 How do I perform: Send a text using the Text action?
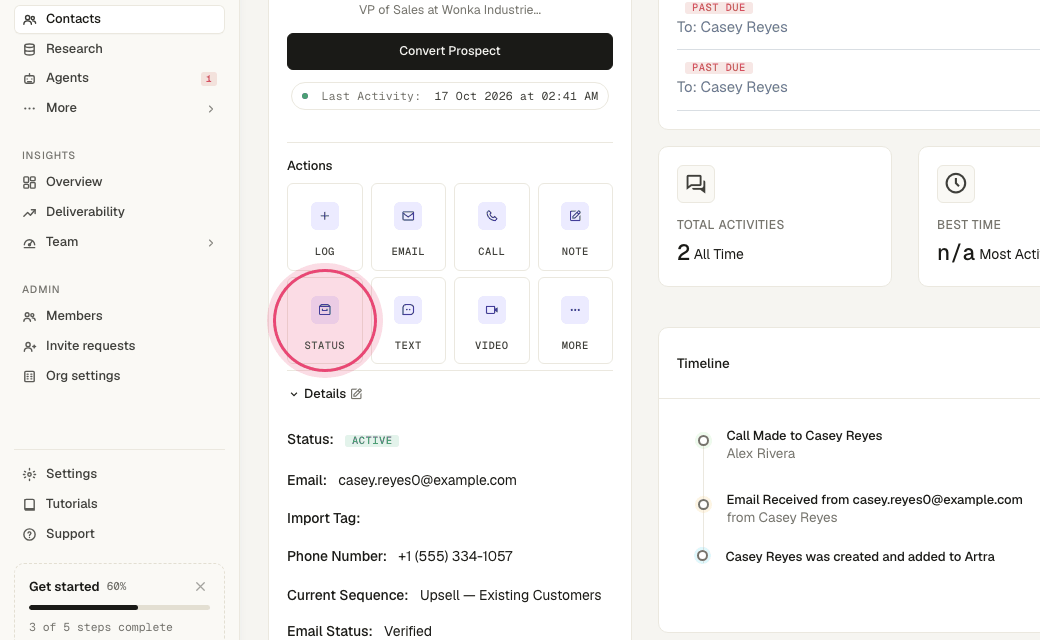coord(408,320)
